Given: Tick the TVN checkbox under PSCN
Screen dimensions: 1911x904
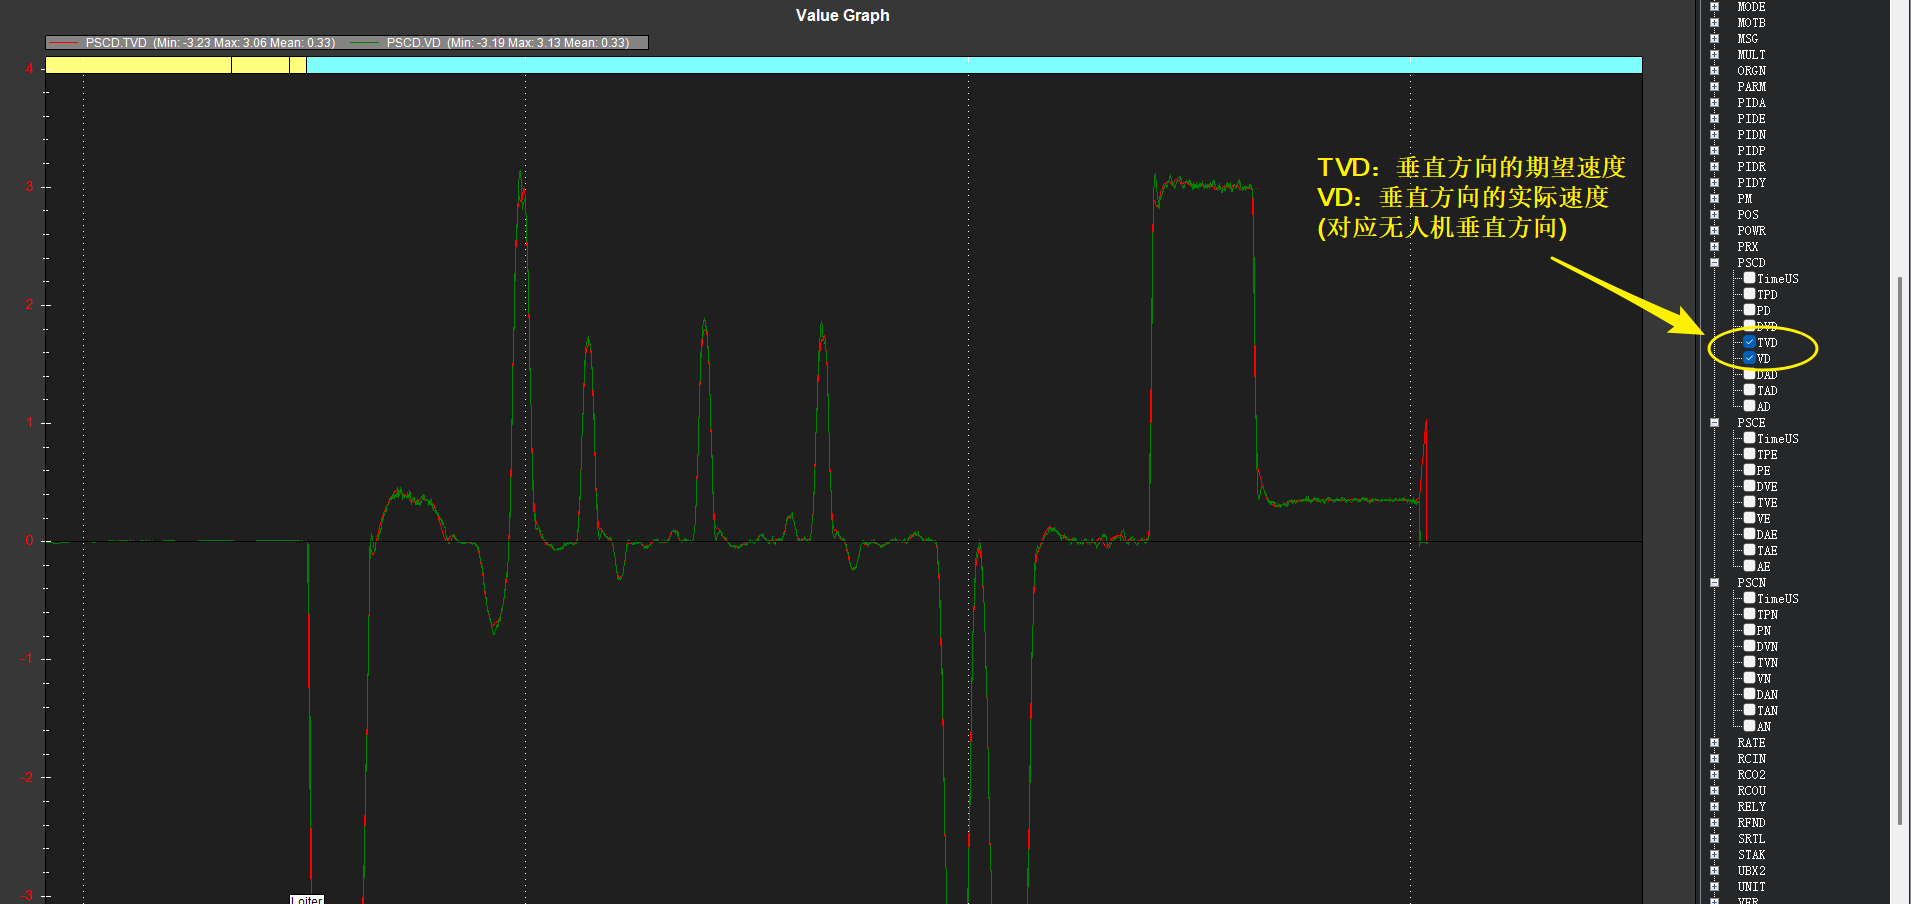Looking at the screenshot, I should (x=1749, y=662).
